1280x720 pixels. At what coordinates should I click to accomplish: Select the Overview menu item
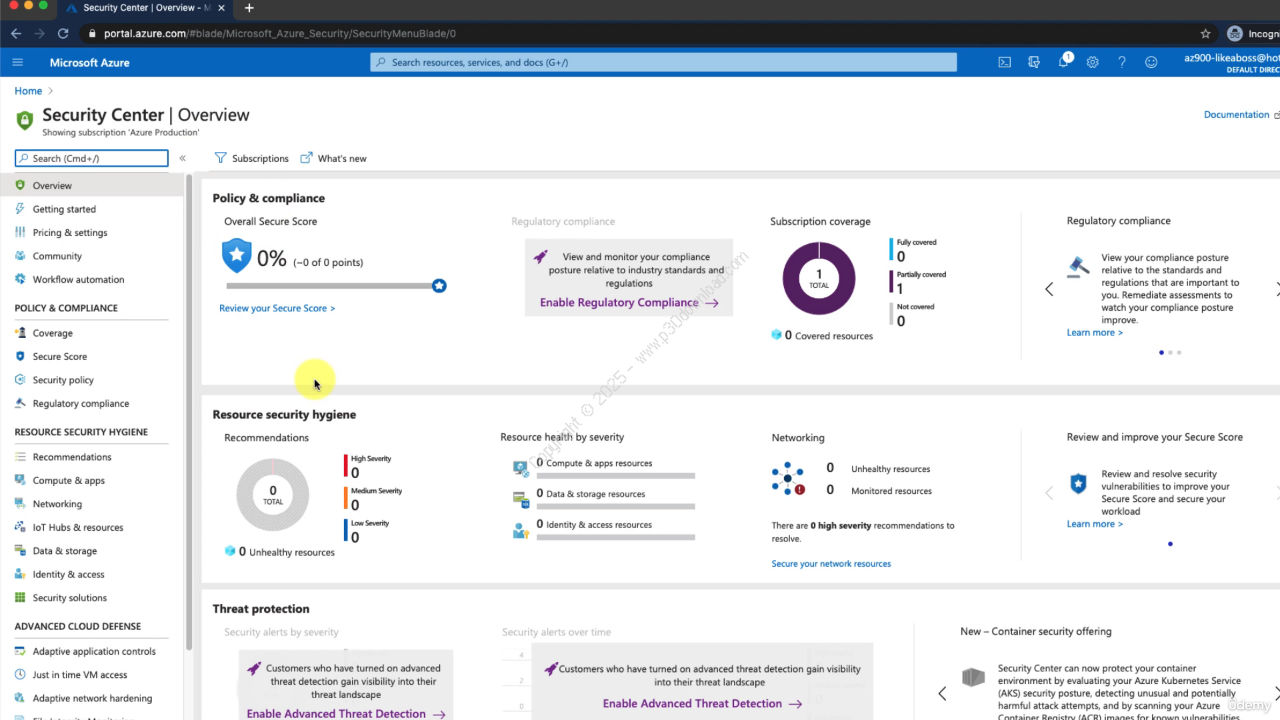93,185
